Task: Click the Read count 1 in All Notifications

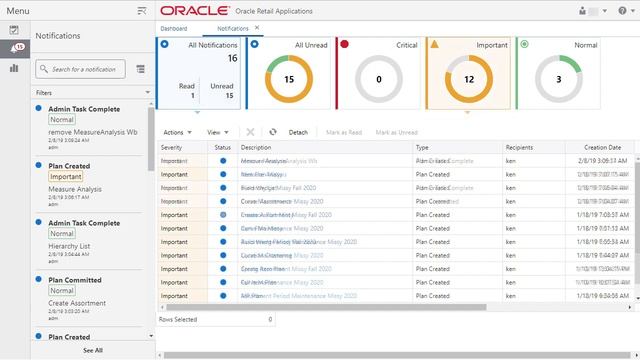Action: pos(193,96)
